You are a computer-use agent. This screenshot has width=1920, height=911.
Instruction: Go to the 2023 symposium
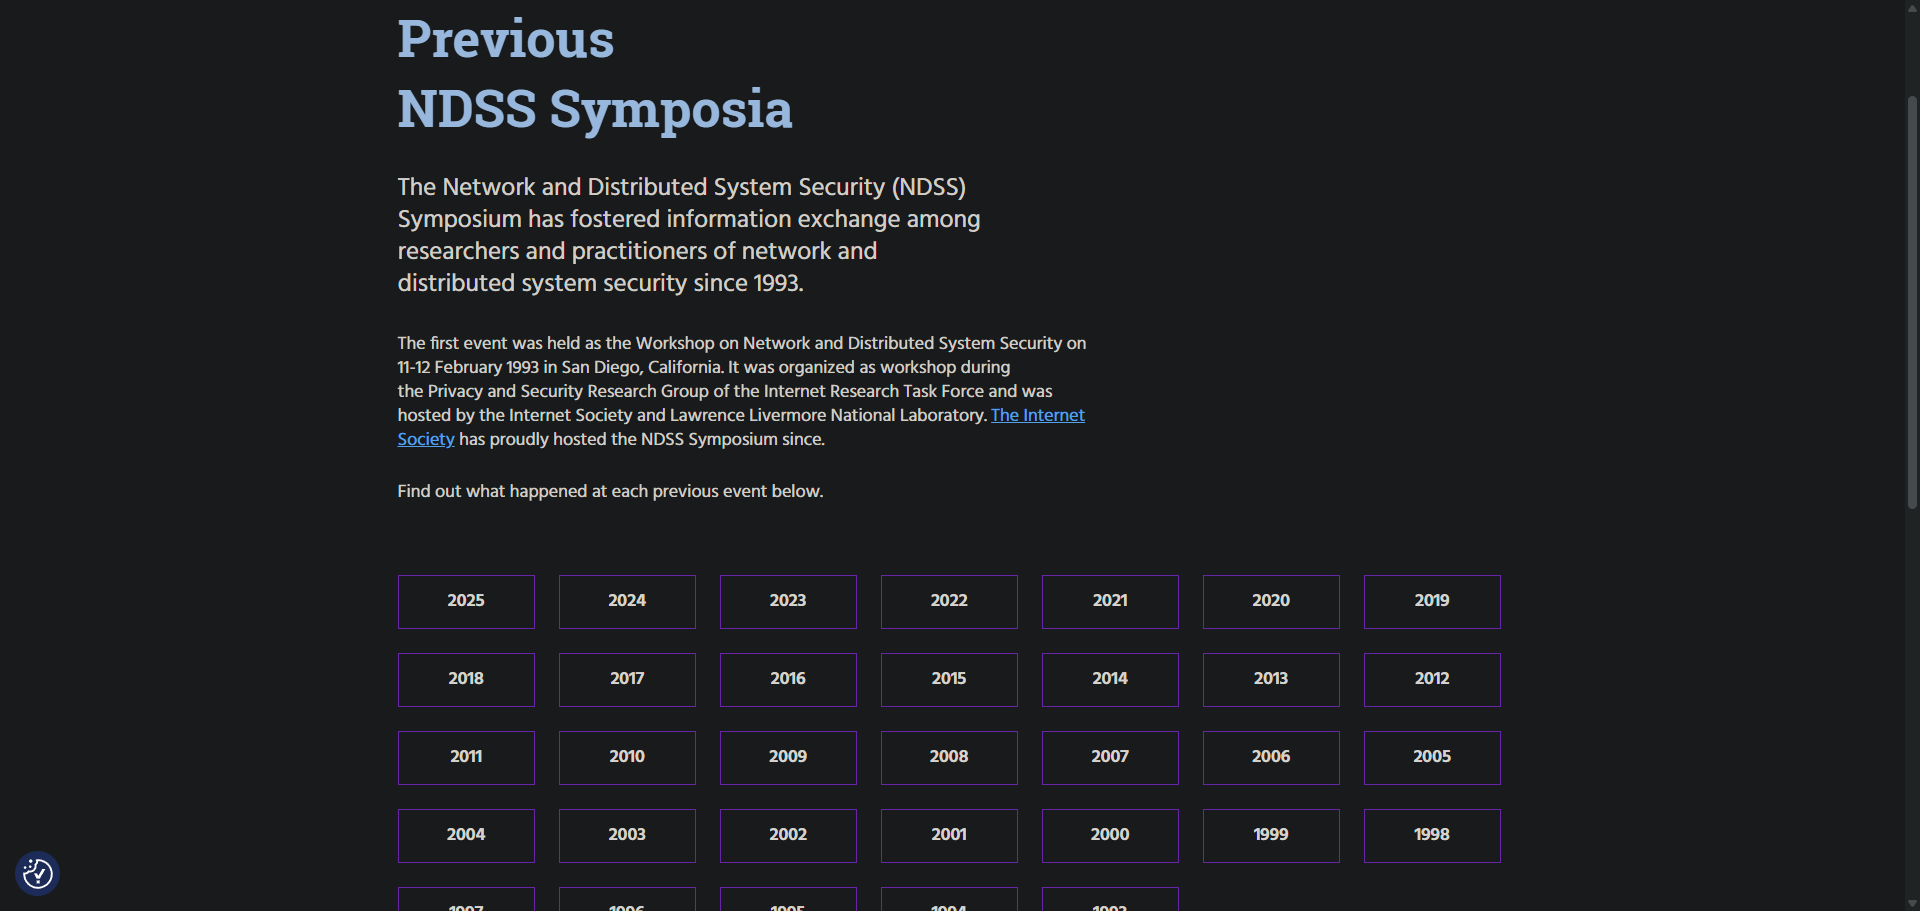(788, 601)
